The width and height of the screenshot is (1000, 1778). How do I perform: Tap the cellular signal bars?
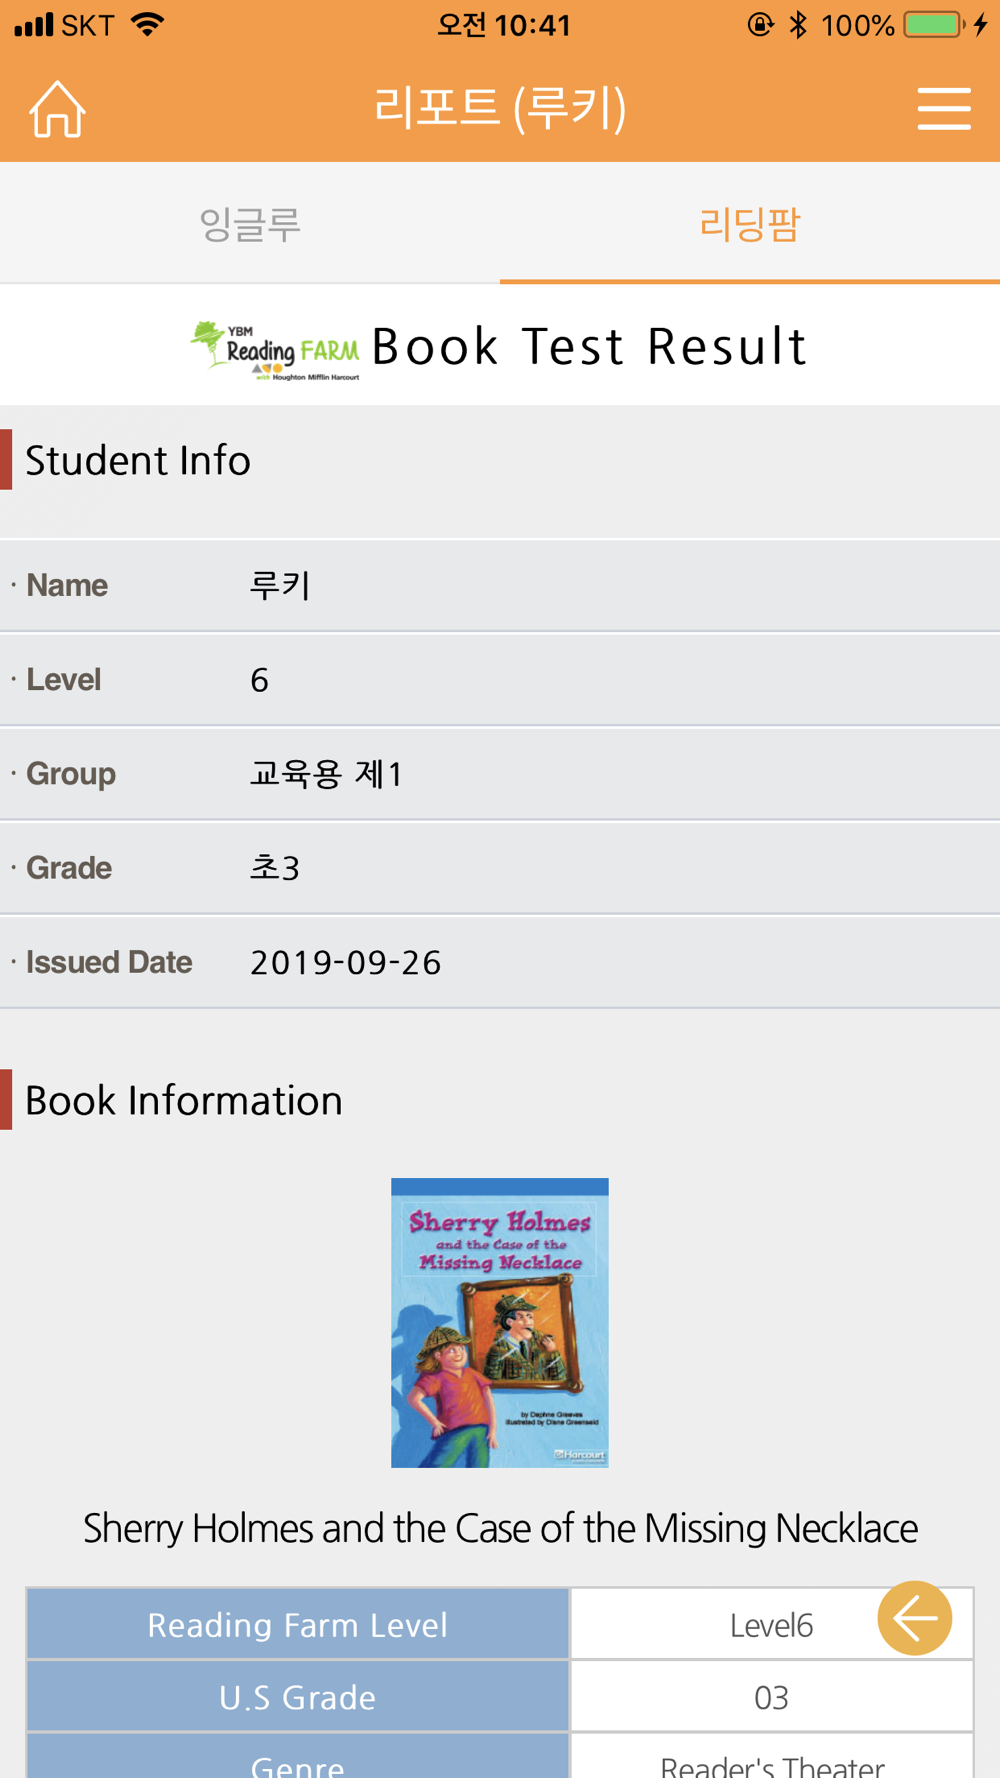coord(34,24)
